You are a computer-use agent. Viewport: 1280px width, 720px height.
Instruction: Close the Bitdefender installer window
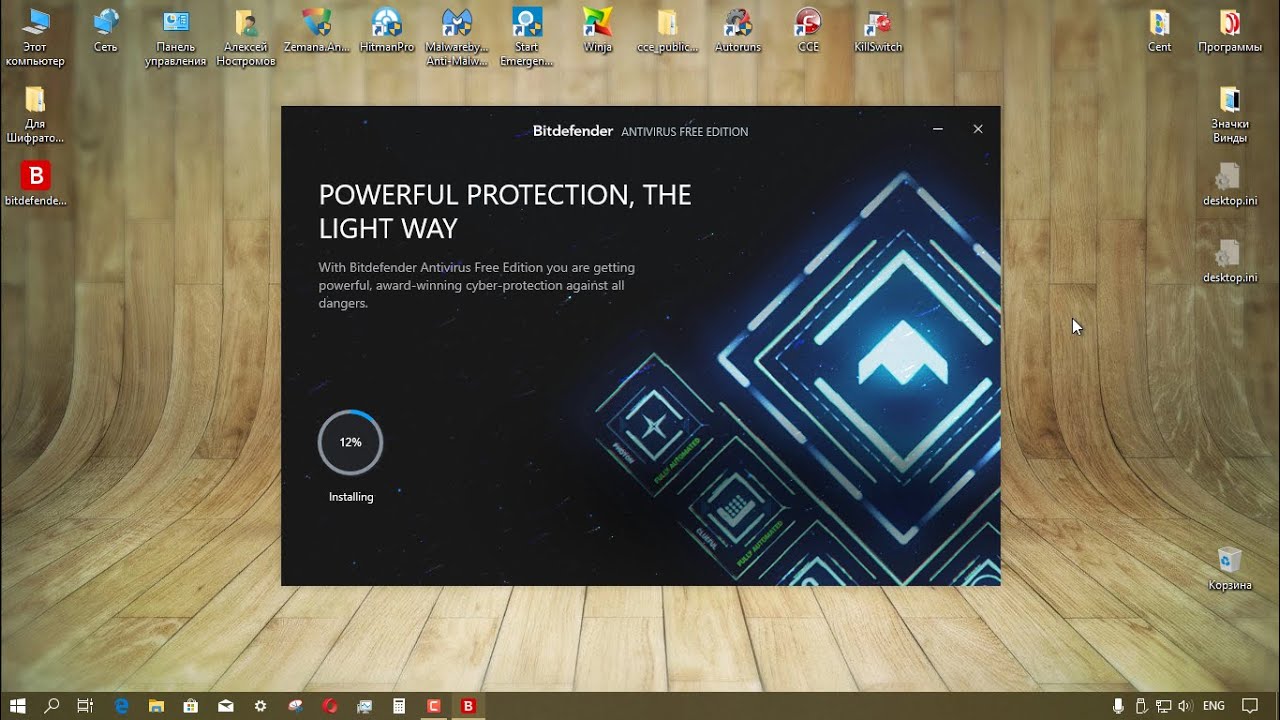coord(978,129)
